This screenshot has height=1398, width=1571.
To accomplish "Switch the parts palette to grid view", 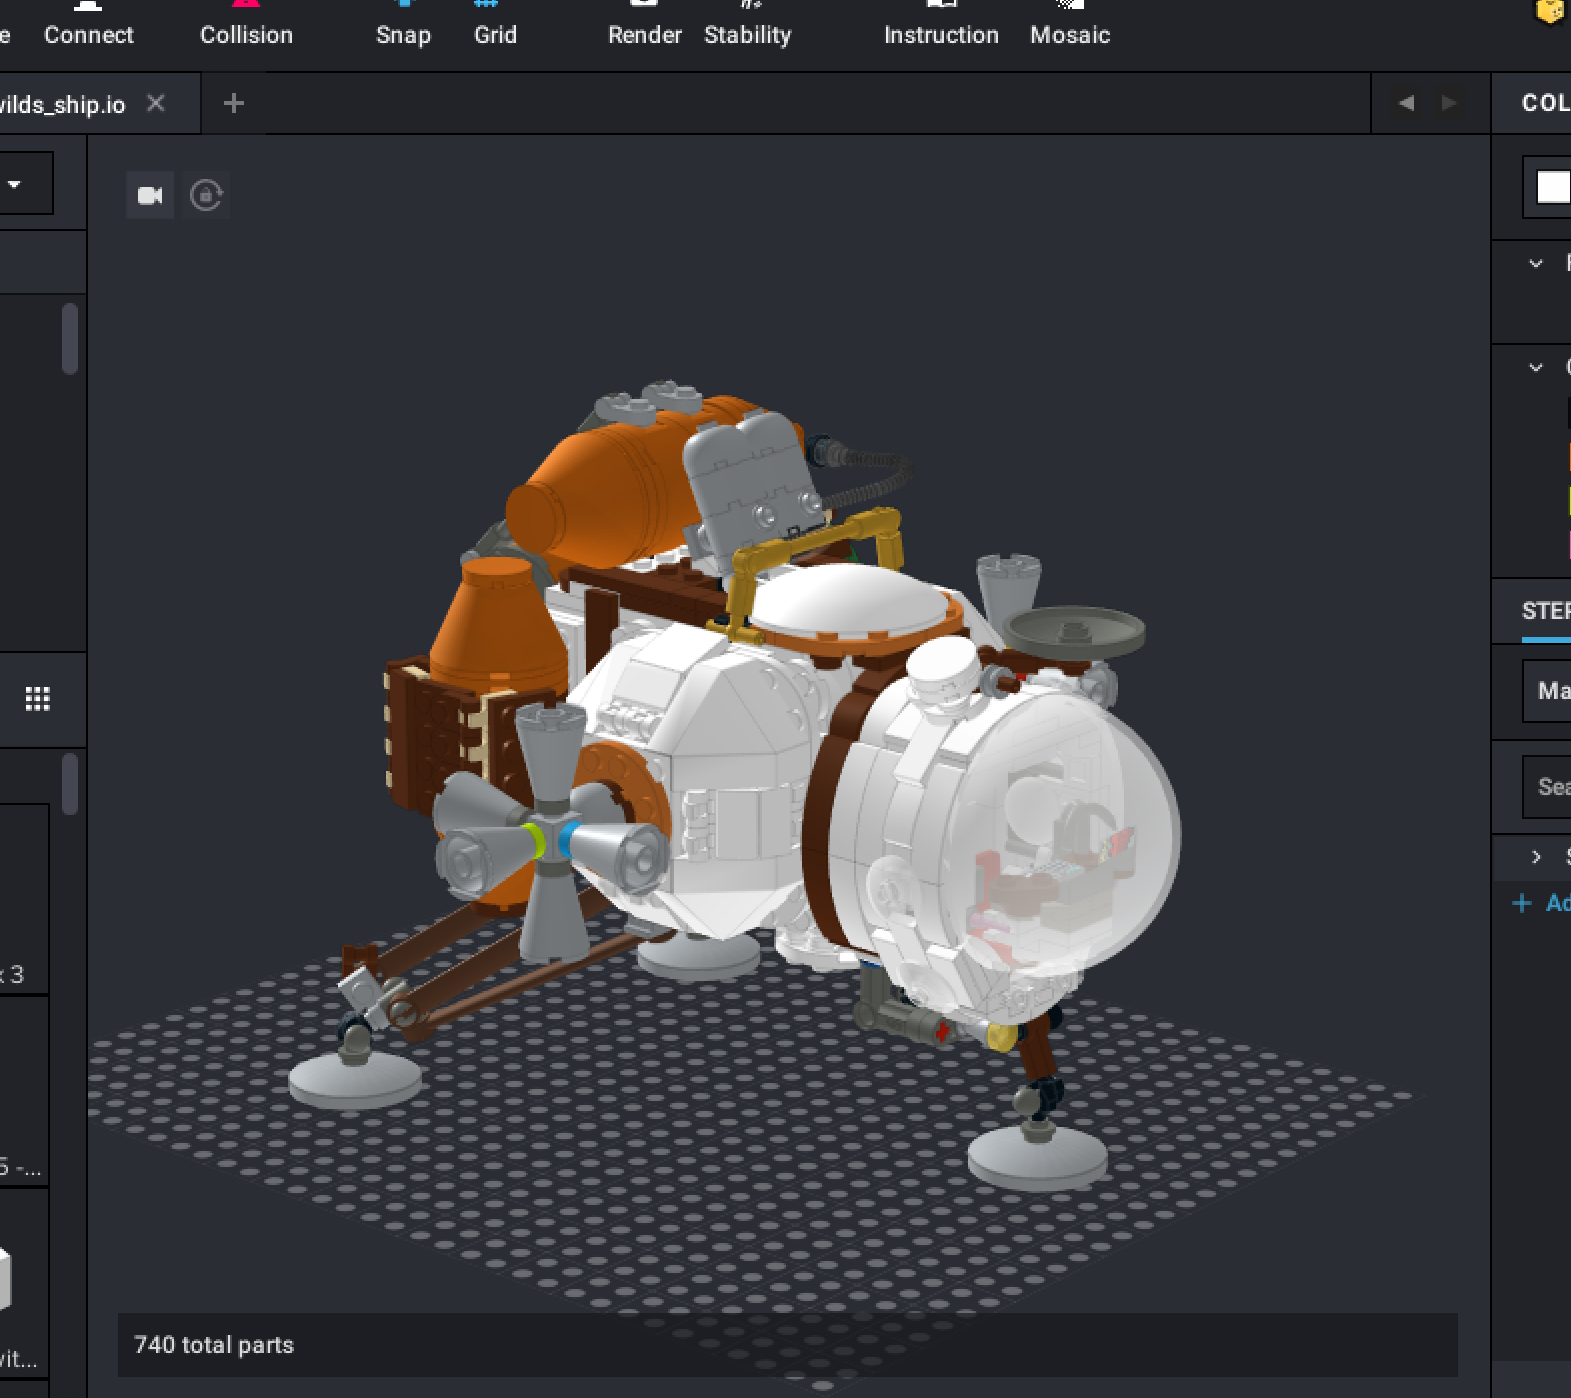I will point(37,699).
